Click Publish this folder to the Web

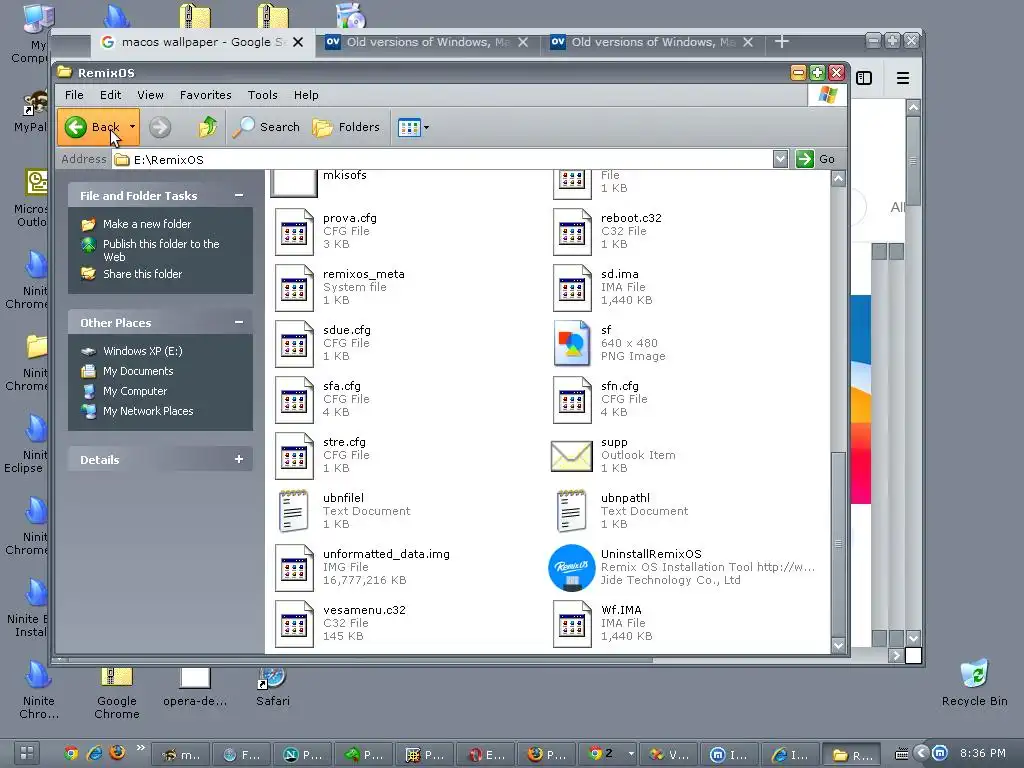[161, 250]
